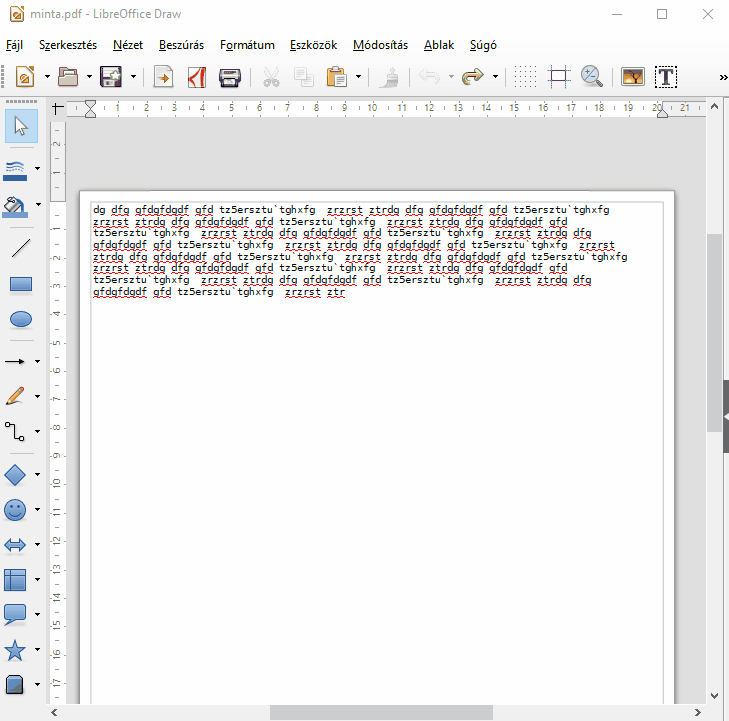Choose the Rectangle shape tool
Screen dimensions: 729x721
[21, 285]
